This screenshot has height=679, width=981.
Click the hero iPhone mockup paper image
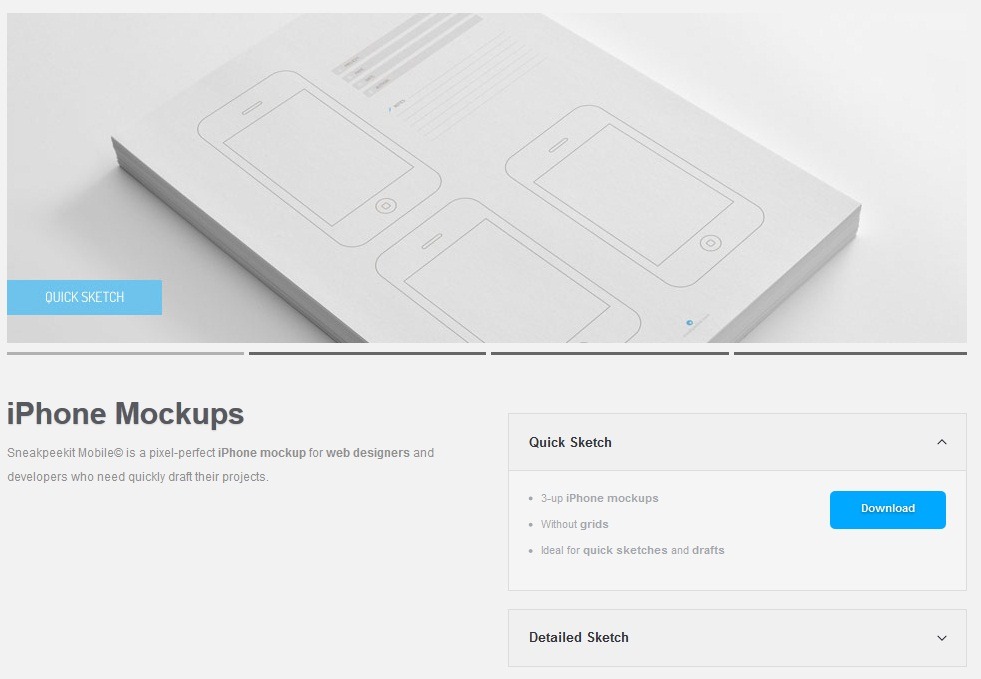487,178
